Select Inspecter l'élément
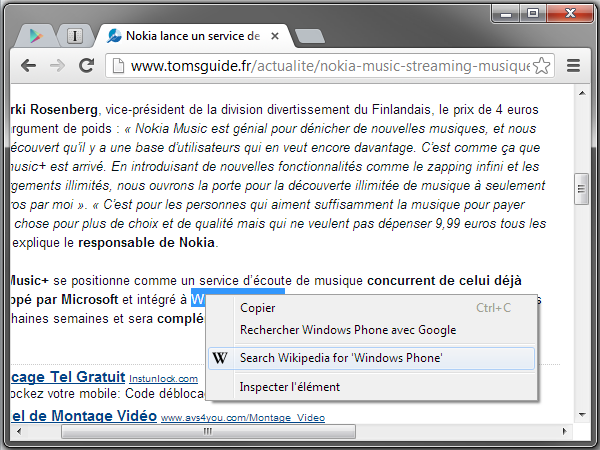600x450 pixels. (372, 387)
